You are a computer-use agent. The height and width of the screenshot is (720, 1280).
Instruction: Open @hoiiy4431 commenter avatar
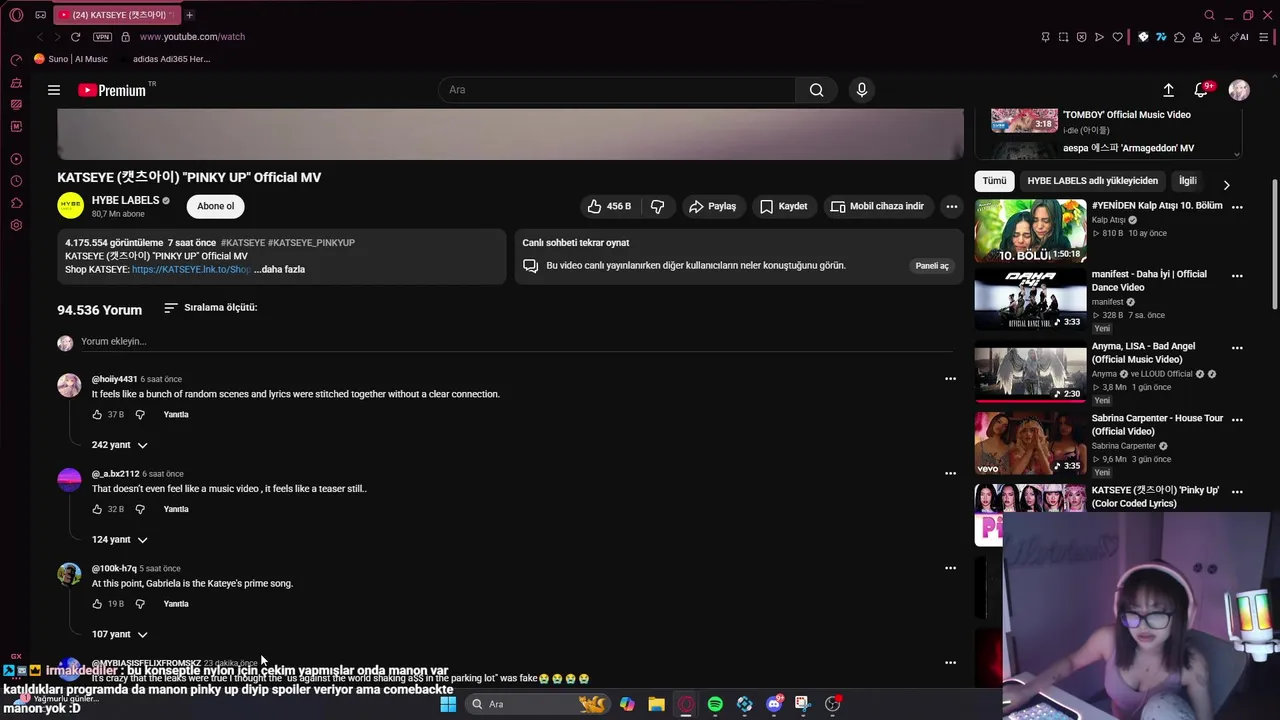(x=69, y=386)
